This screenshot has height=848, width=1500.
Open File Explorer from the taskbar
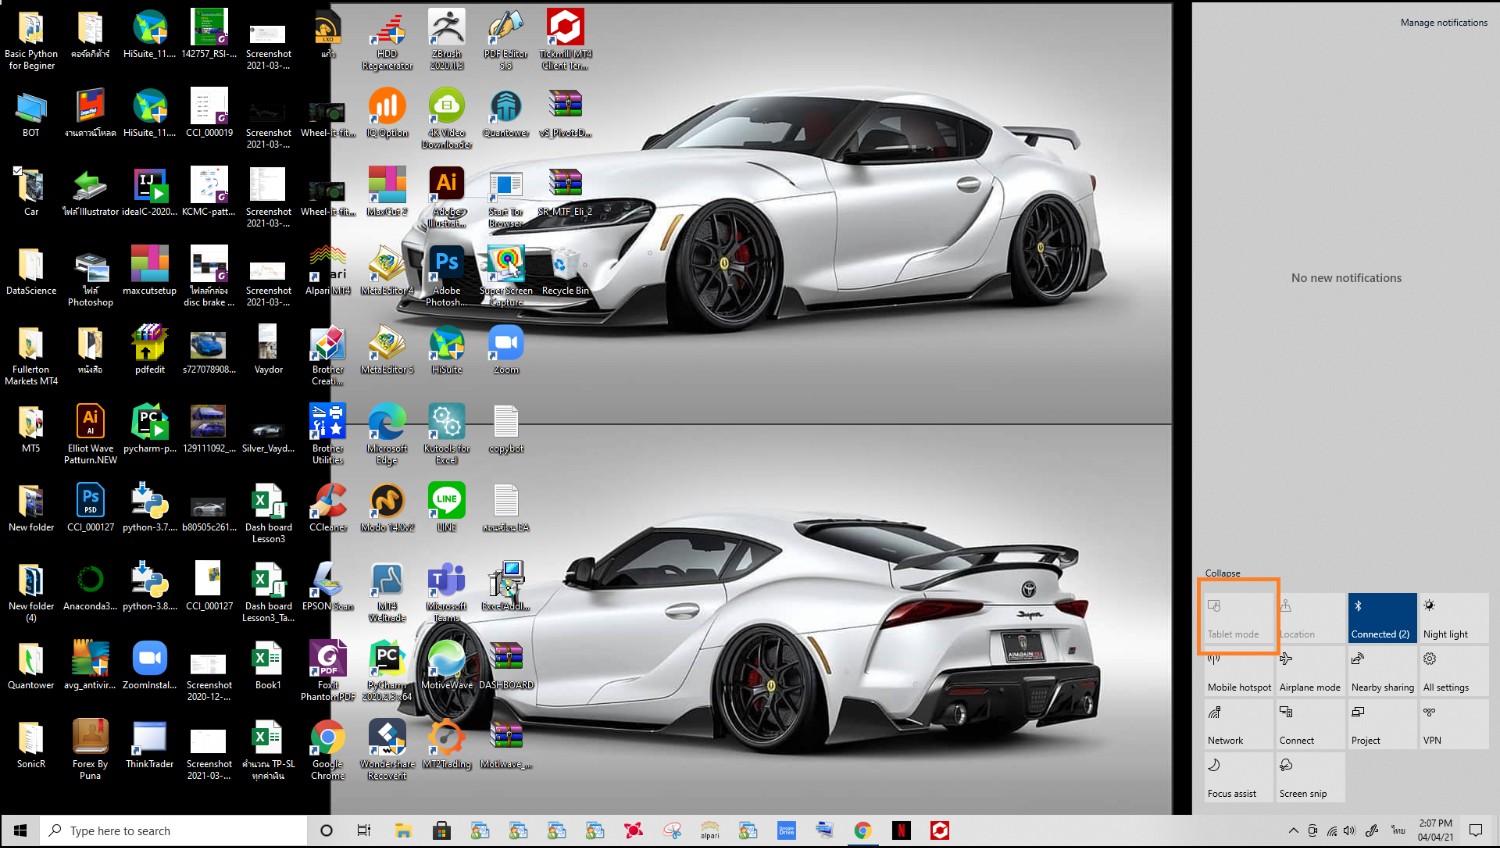point(403,830)
